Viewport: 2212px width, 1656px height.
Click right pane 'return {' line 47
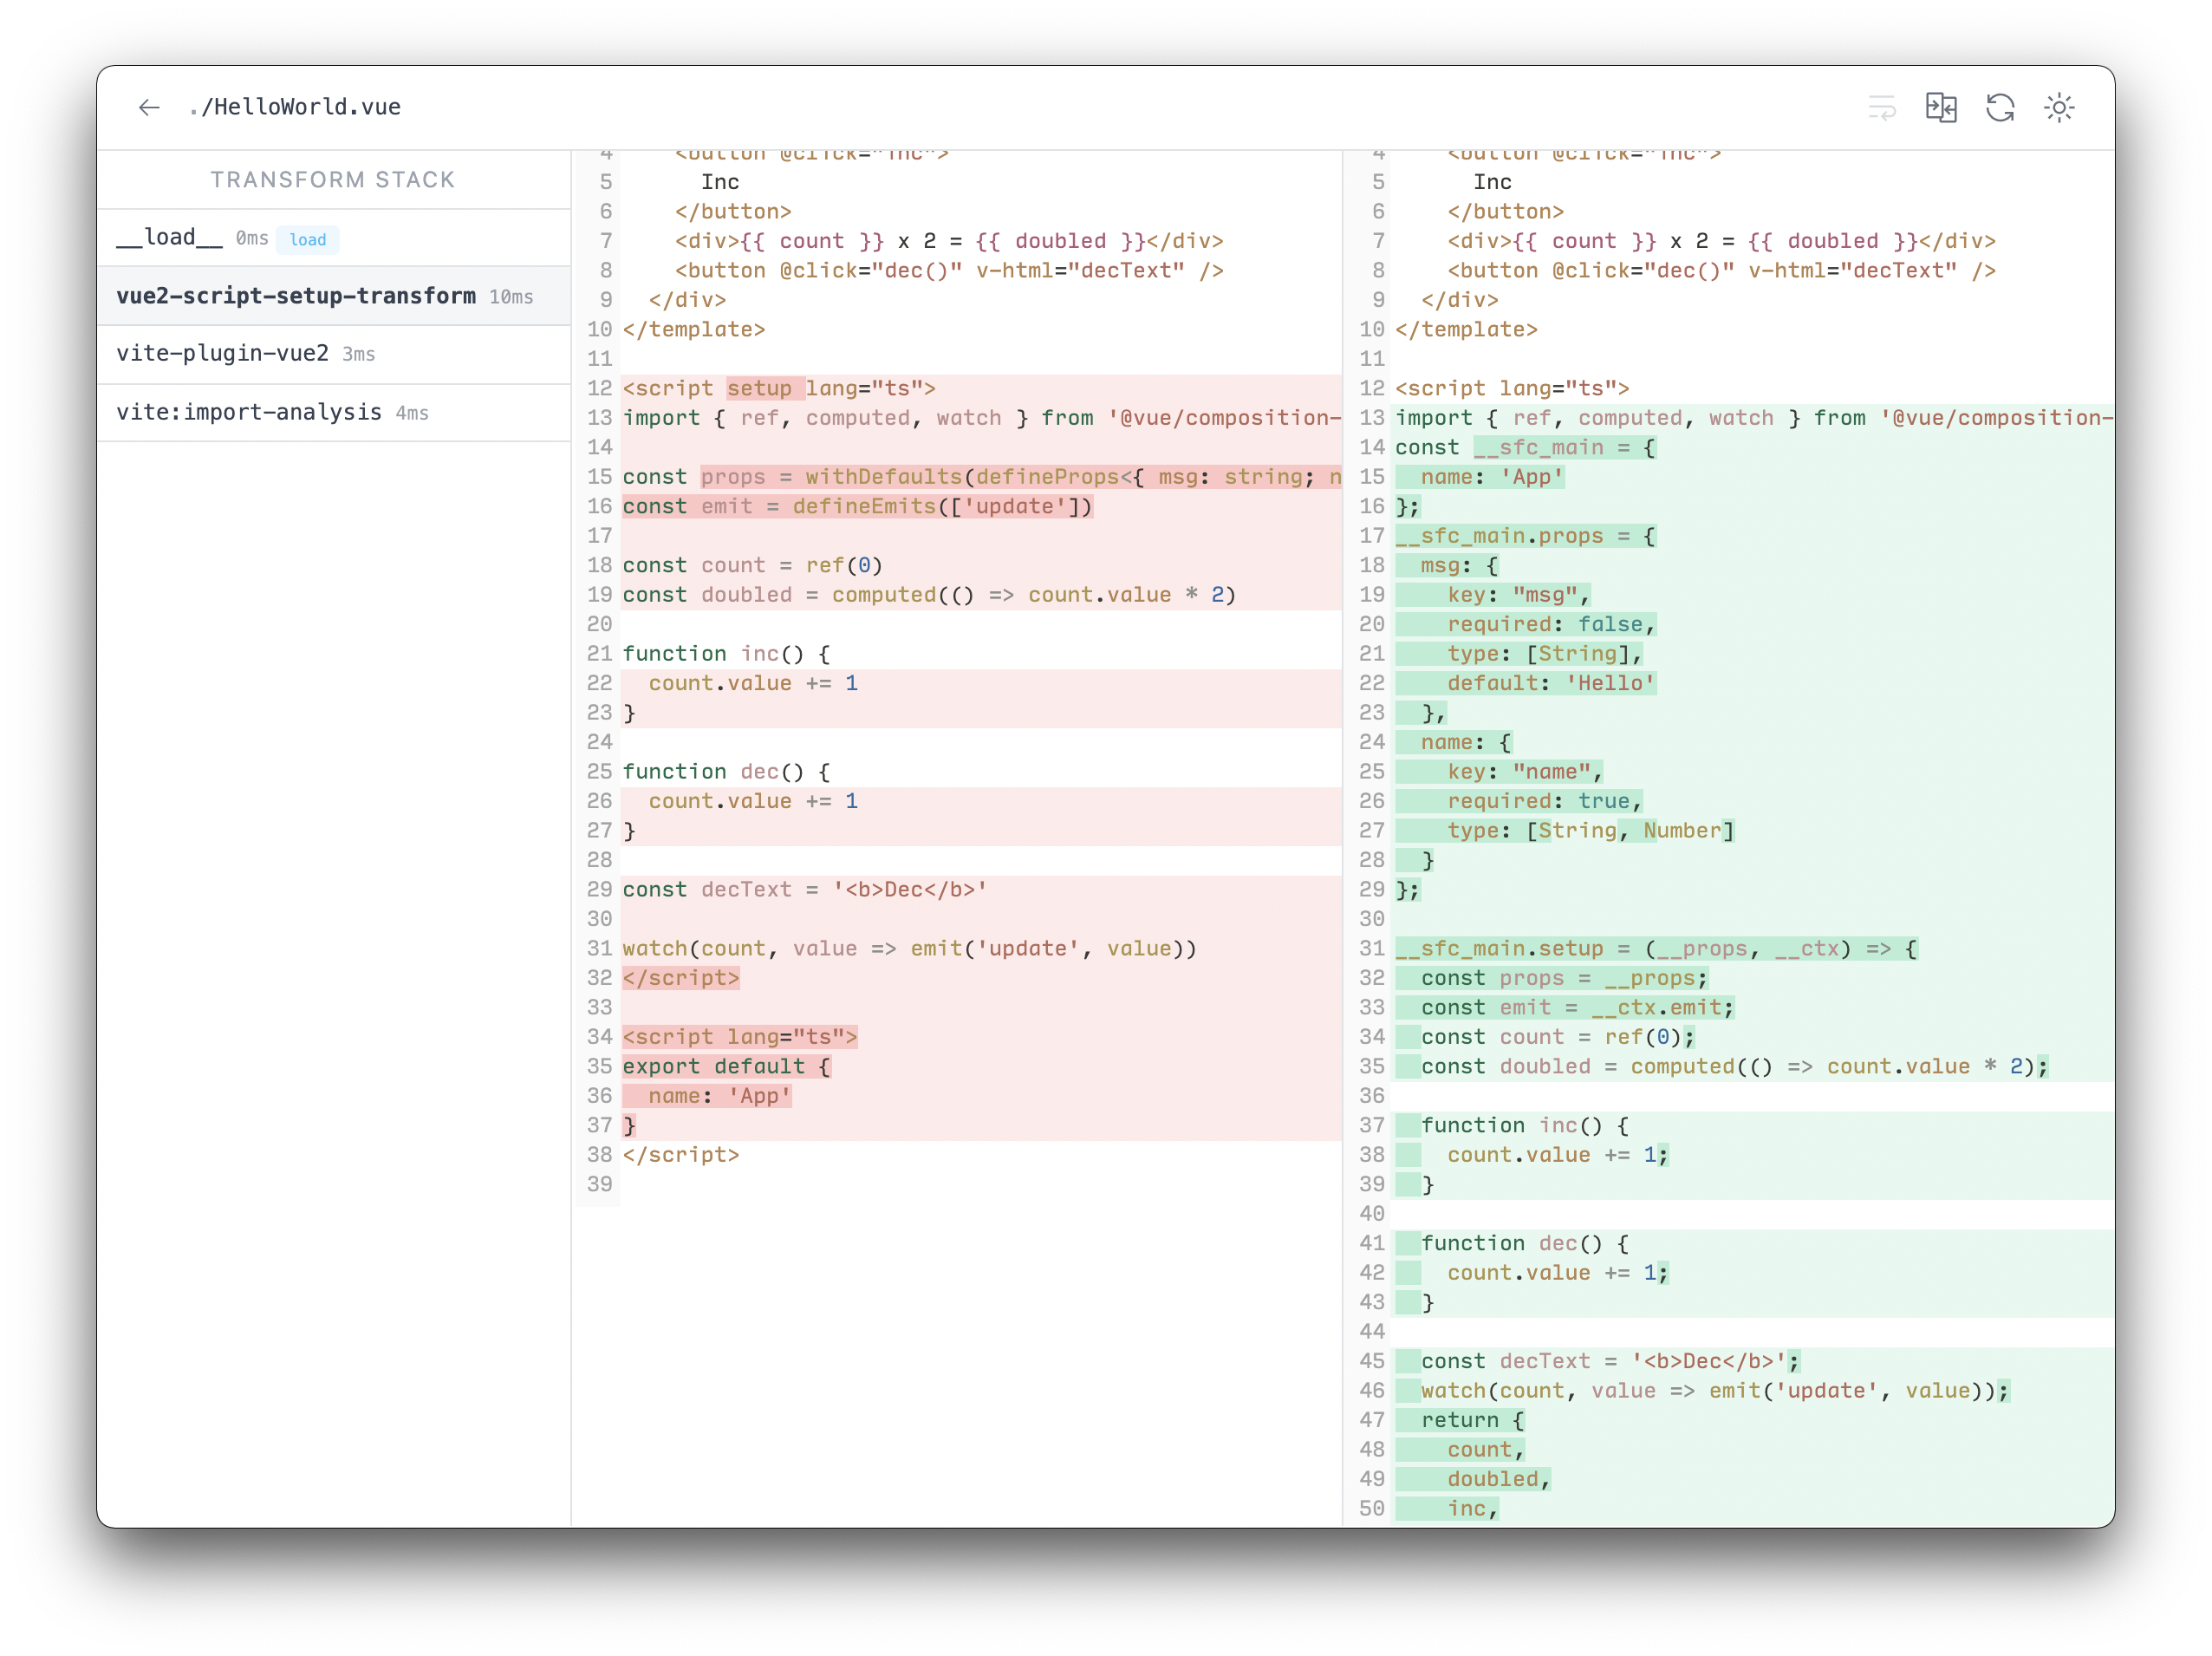click(1473, 1420)
